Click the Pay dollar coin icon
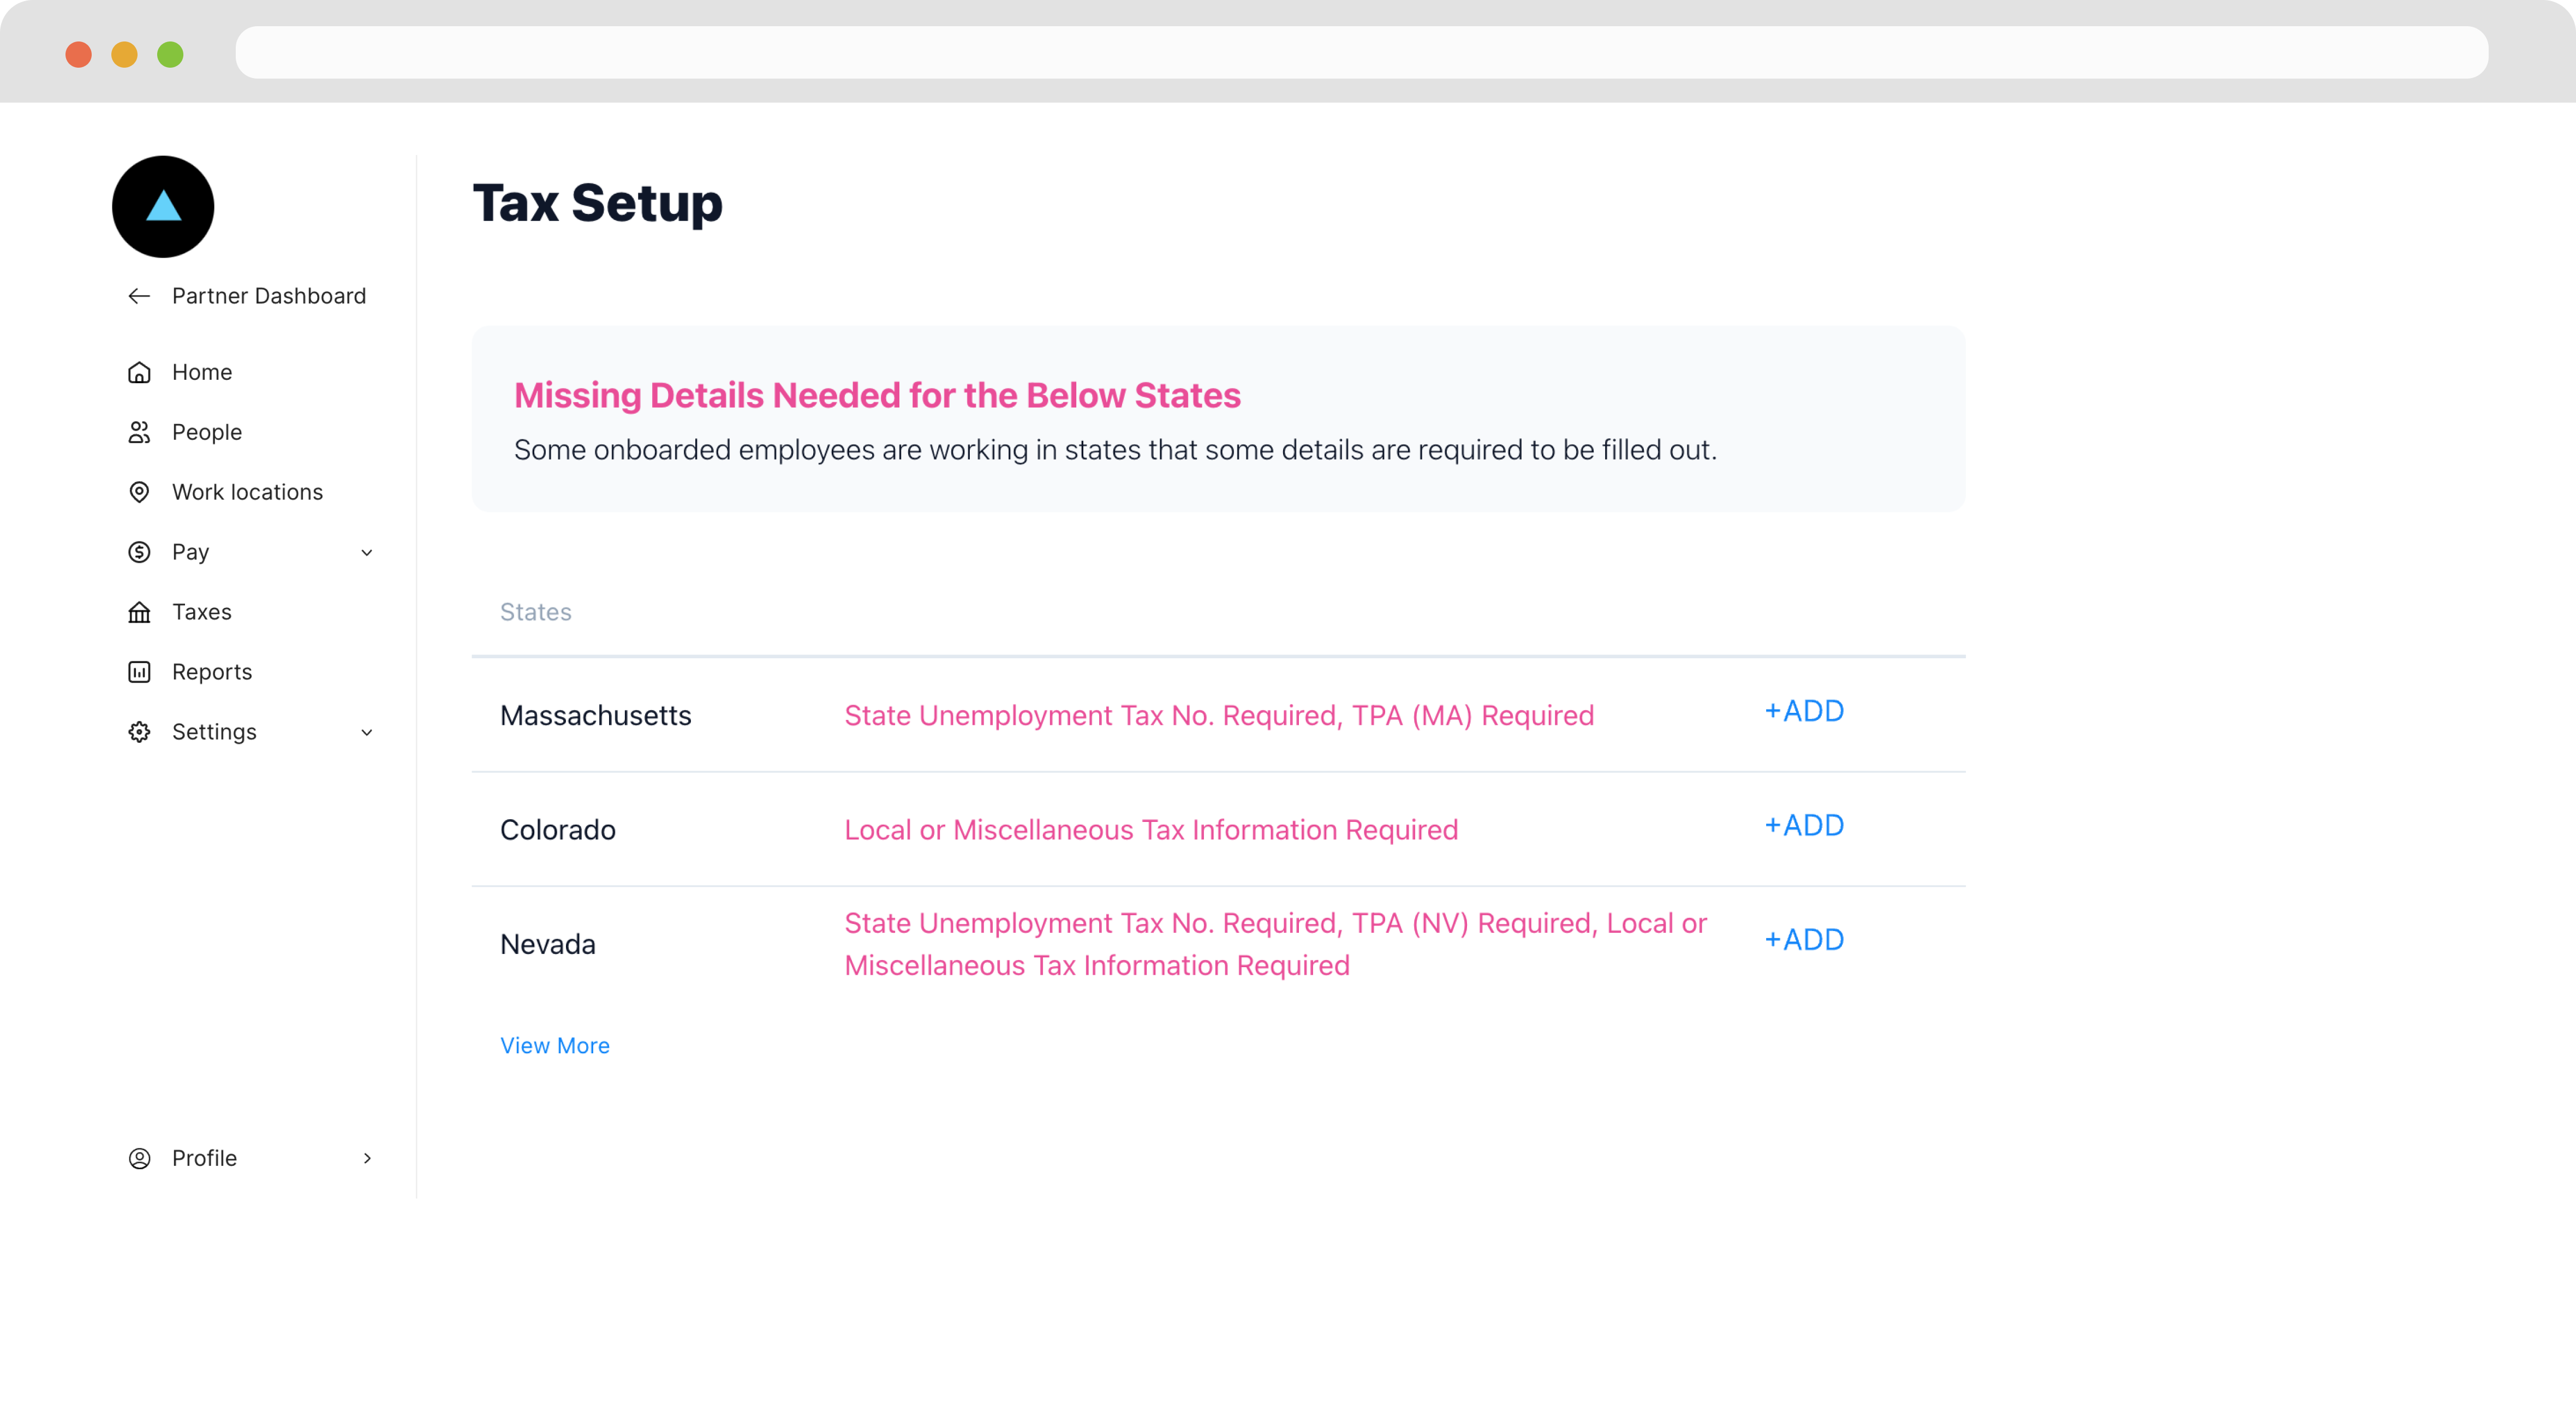 tap(139, 552)
